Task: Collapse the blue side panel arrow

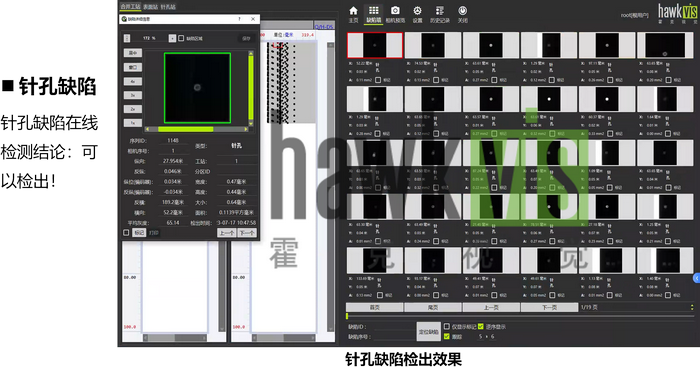Action: [696, 278]
